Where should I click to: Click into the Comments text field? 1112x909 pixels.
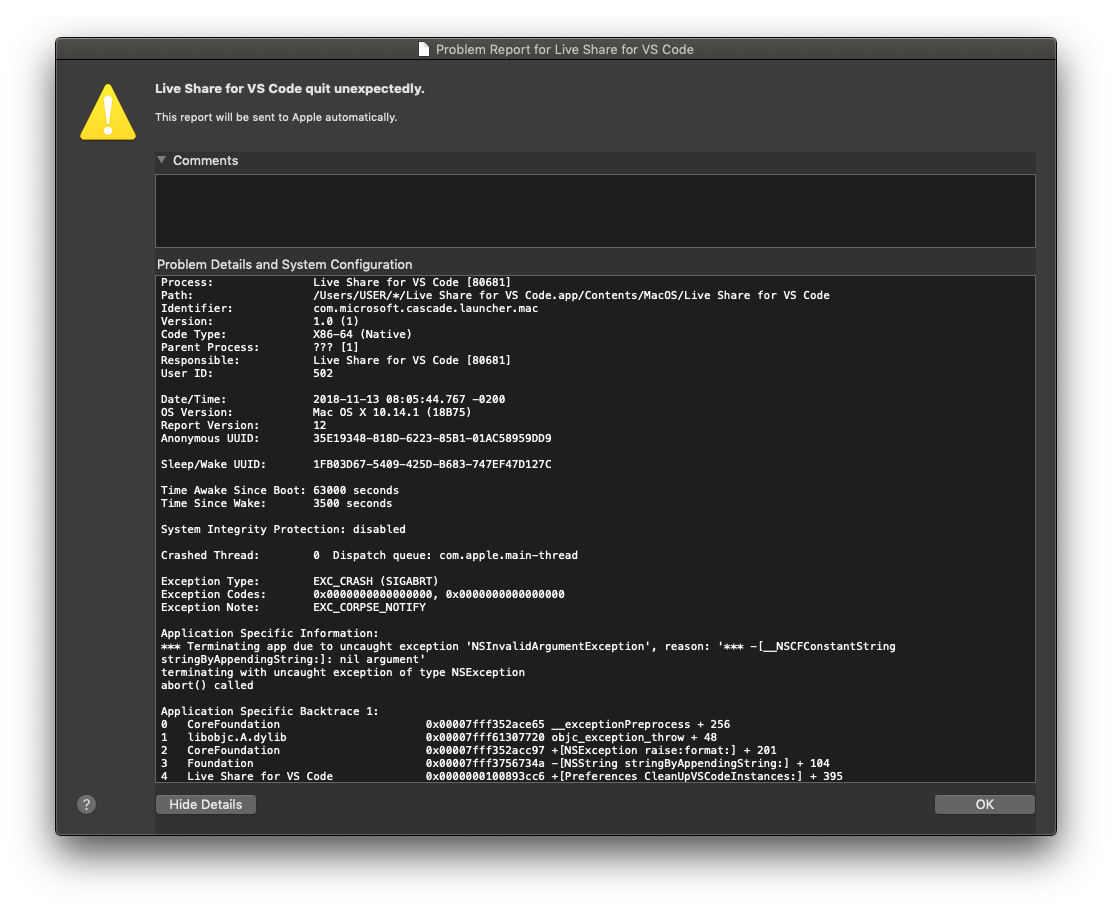pyautogui.click(x=595, y=211)
